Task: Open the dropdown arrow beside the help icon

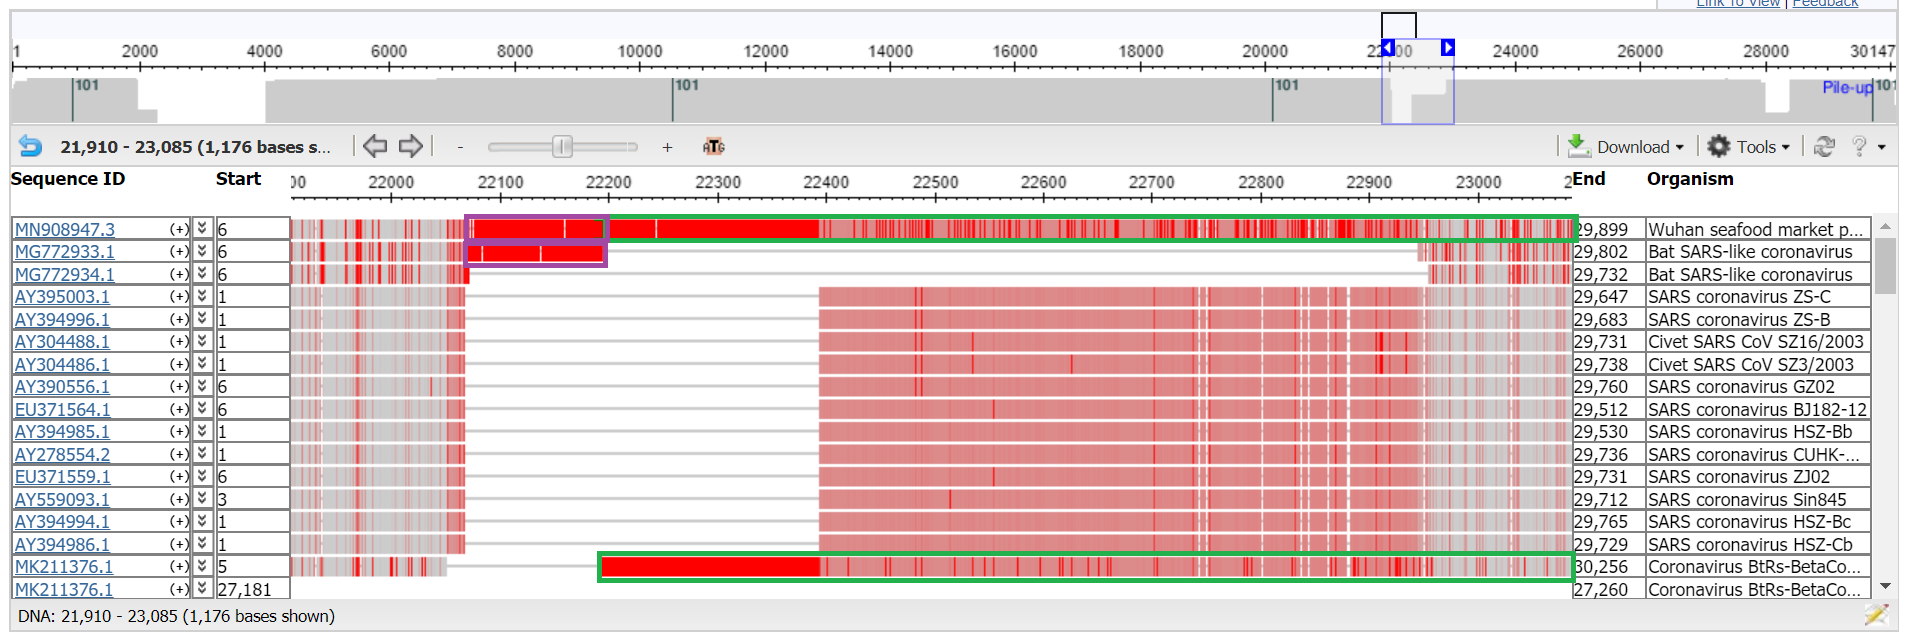Action: 1881,147
